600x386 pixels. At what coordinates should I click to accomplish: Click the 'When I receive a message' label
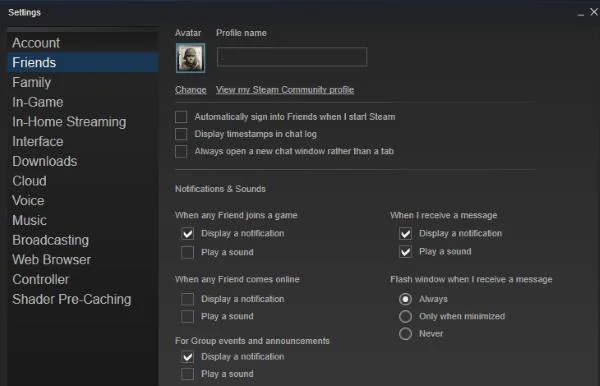(443, 215)
